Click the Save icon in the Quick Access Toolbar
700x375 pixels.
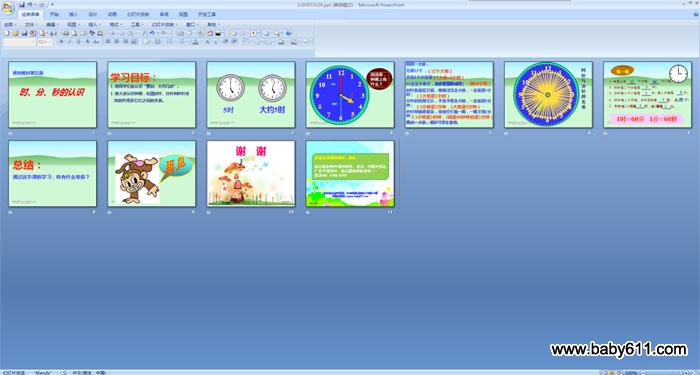22,4
